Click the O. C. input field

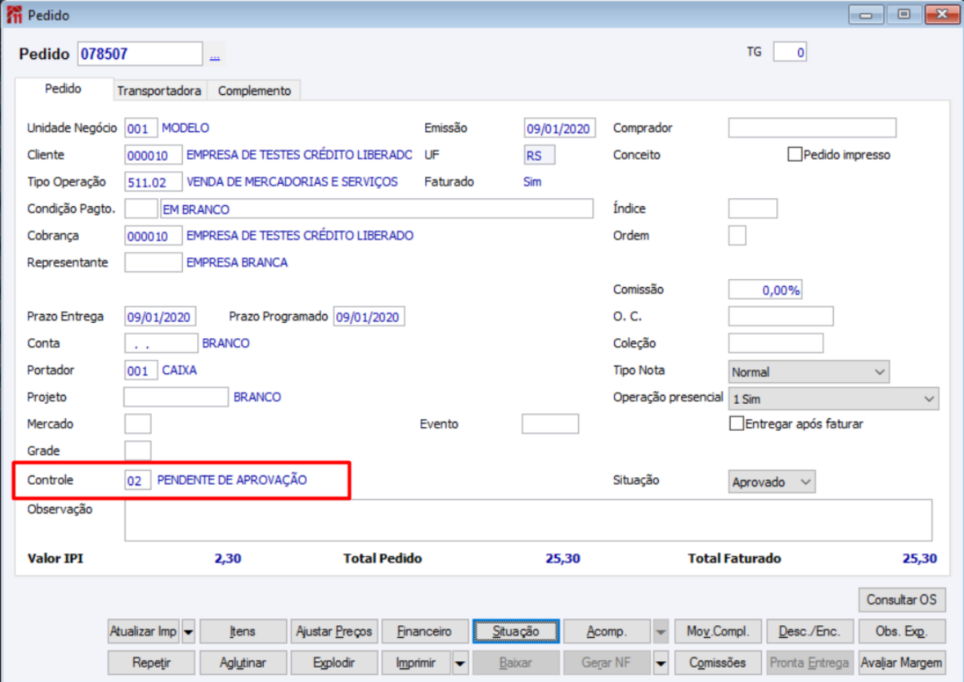(781, 316)
